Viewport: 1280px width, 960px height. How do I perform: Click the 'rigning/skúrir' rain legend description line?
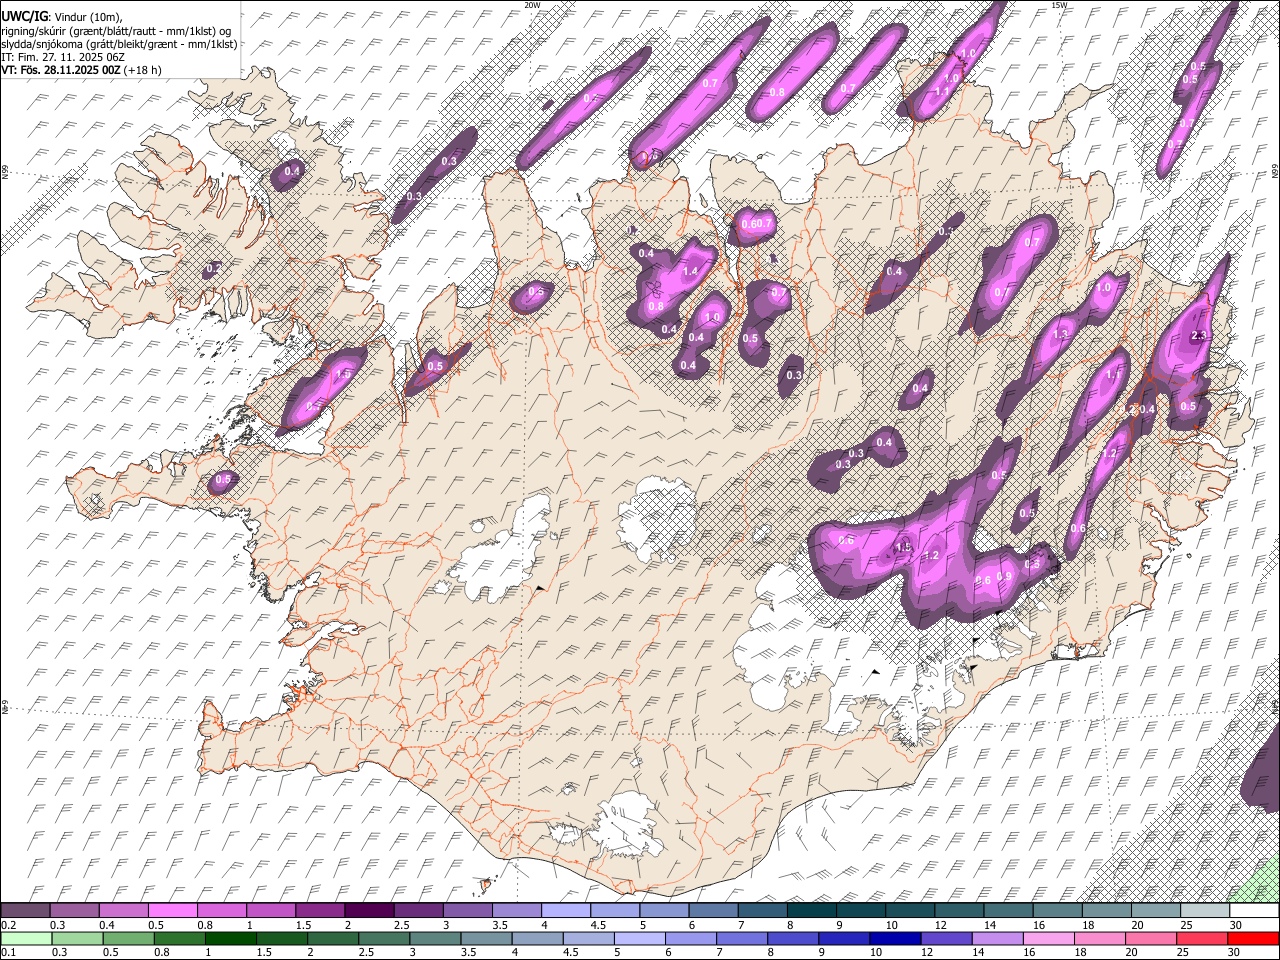point(116,30)
